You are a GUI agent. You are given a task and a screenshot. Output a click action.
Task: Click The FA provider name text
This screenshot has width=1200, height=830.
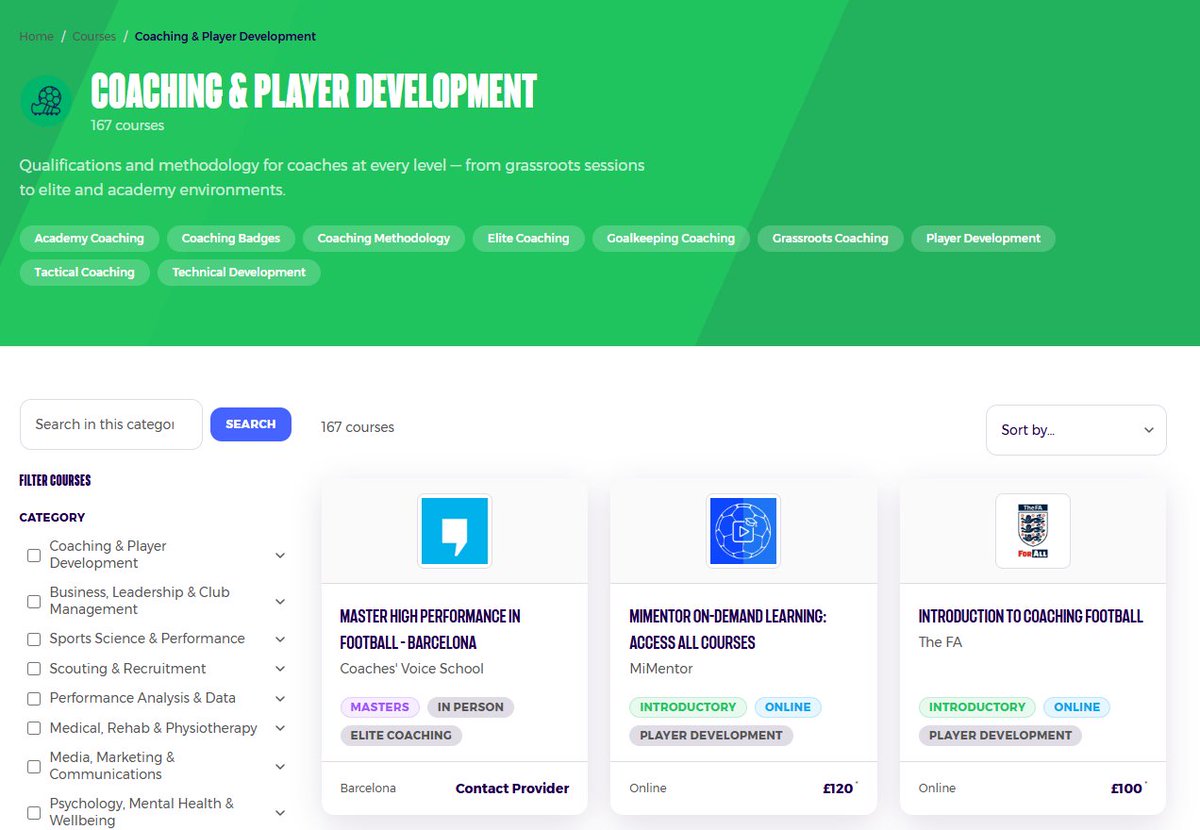[x=940, y=642]
